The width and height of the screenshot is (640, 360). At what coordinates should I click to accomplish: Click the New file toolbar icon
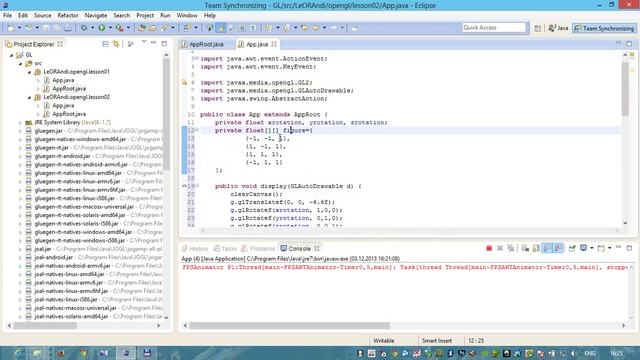pos(11,28)
